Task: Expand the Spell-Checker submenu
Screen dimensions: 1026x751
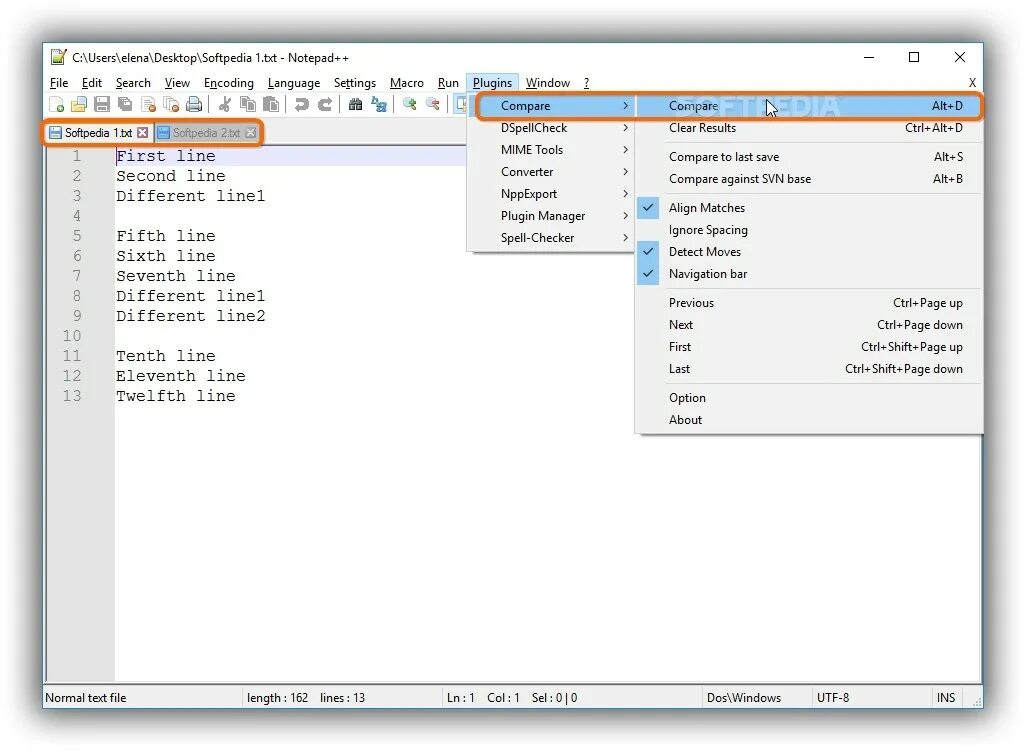Action: [531, 237]
